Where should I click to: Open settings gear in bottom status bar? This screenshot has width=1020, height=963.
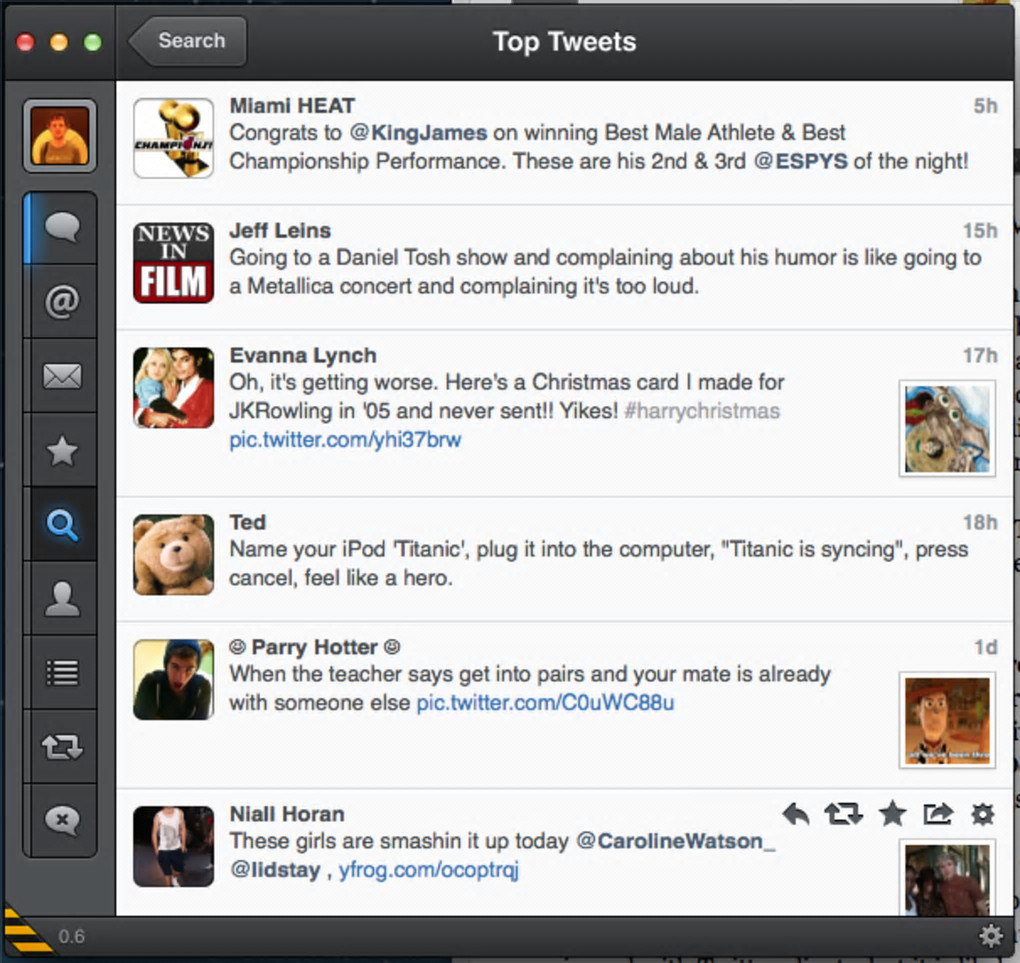click(991, 936)
